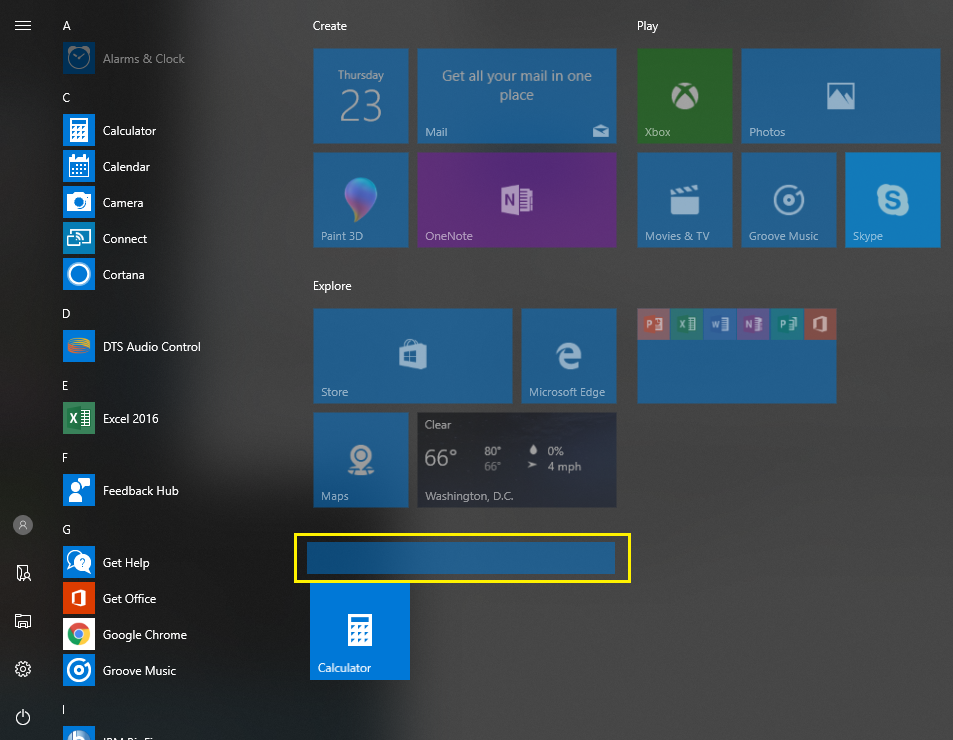Open Skype tile

pos(892,200)
